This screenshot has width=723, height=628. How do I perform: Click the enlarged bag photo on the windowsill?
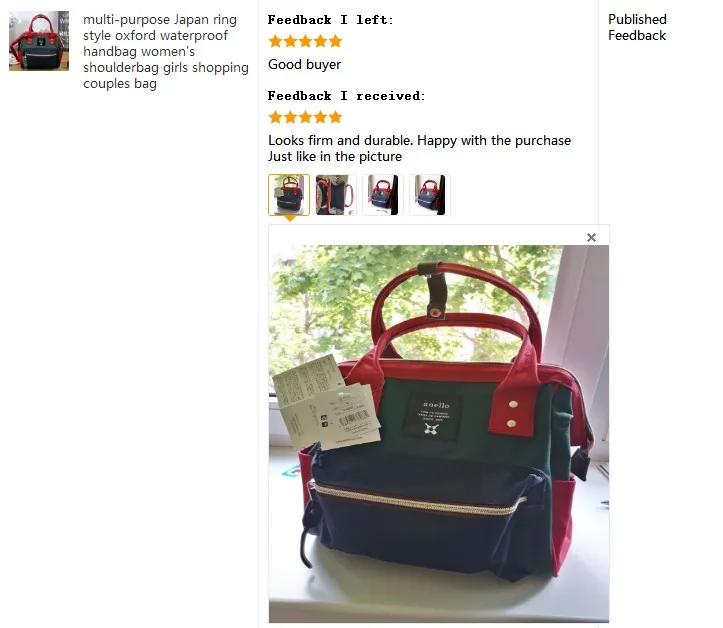click(x=439, y=433)
